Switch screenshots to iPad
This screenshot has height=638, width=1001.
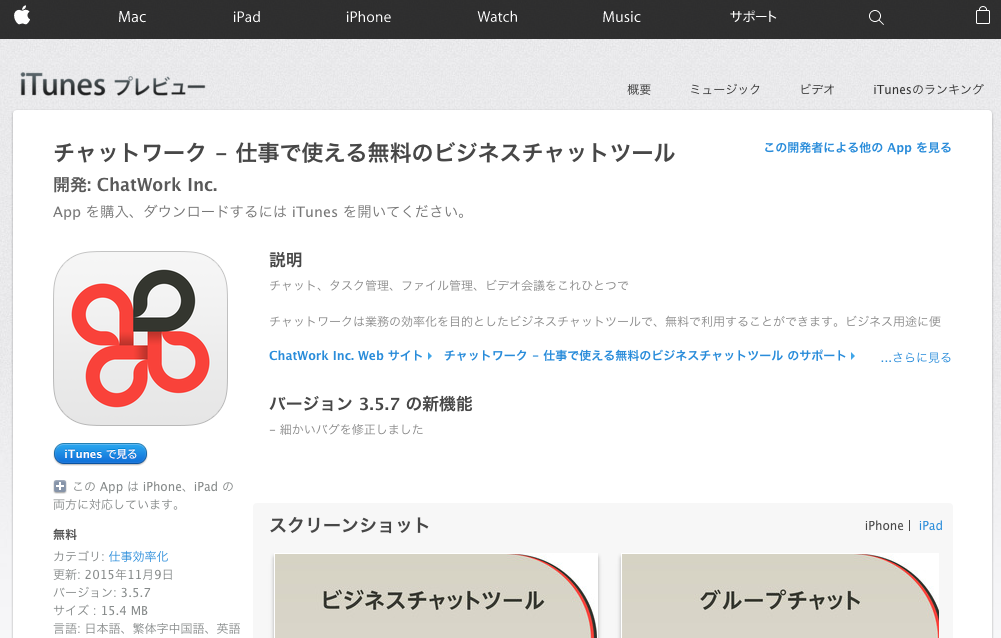click(x=931, y=526)
